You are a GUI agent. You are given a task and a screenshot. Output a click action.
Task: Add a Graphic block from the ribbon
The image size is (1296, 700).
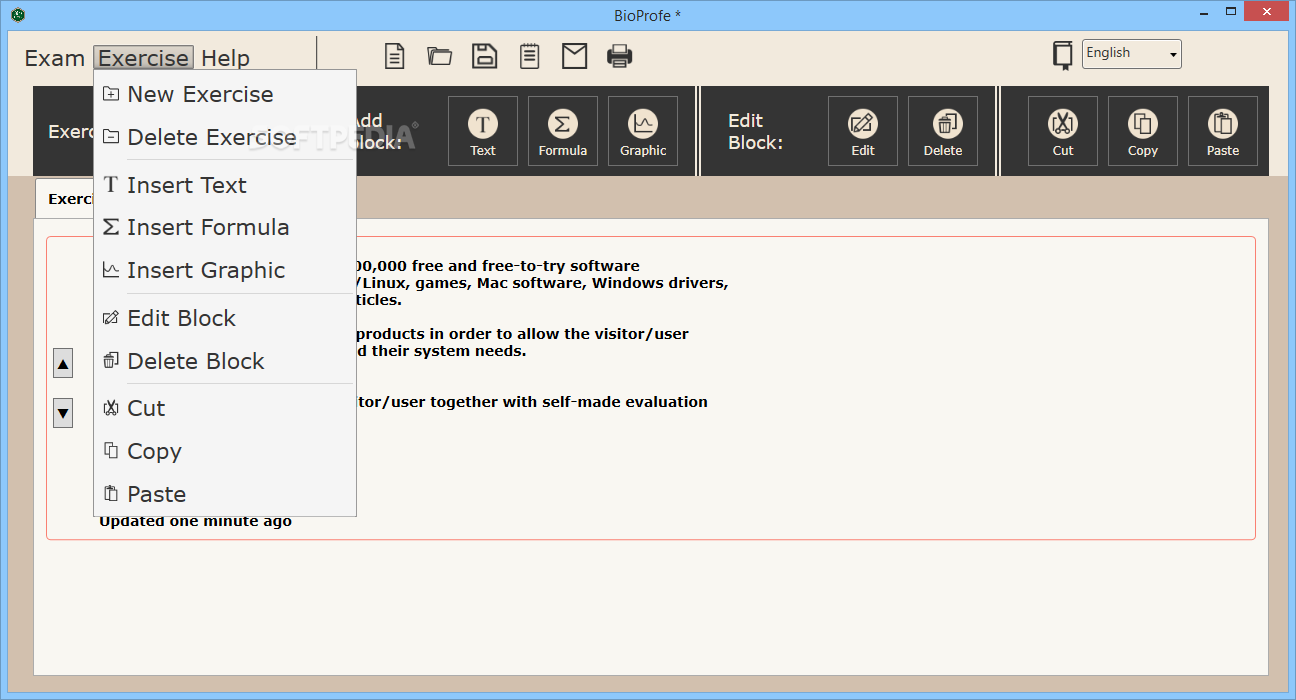coord(643,131)
